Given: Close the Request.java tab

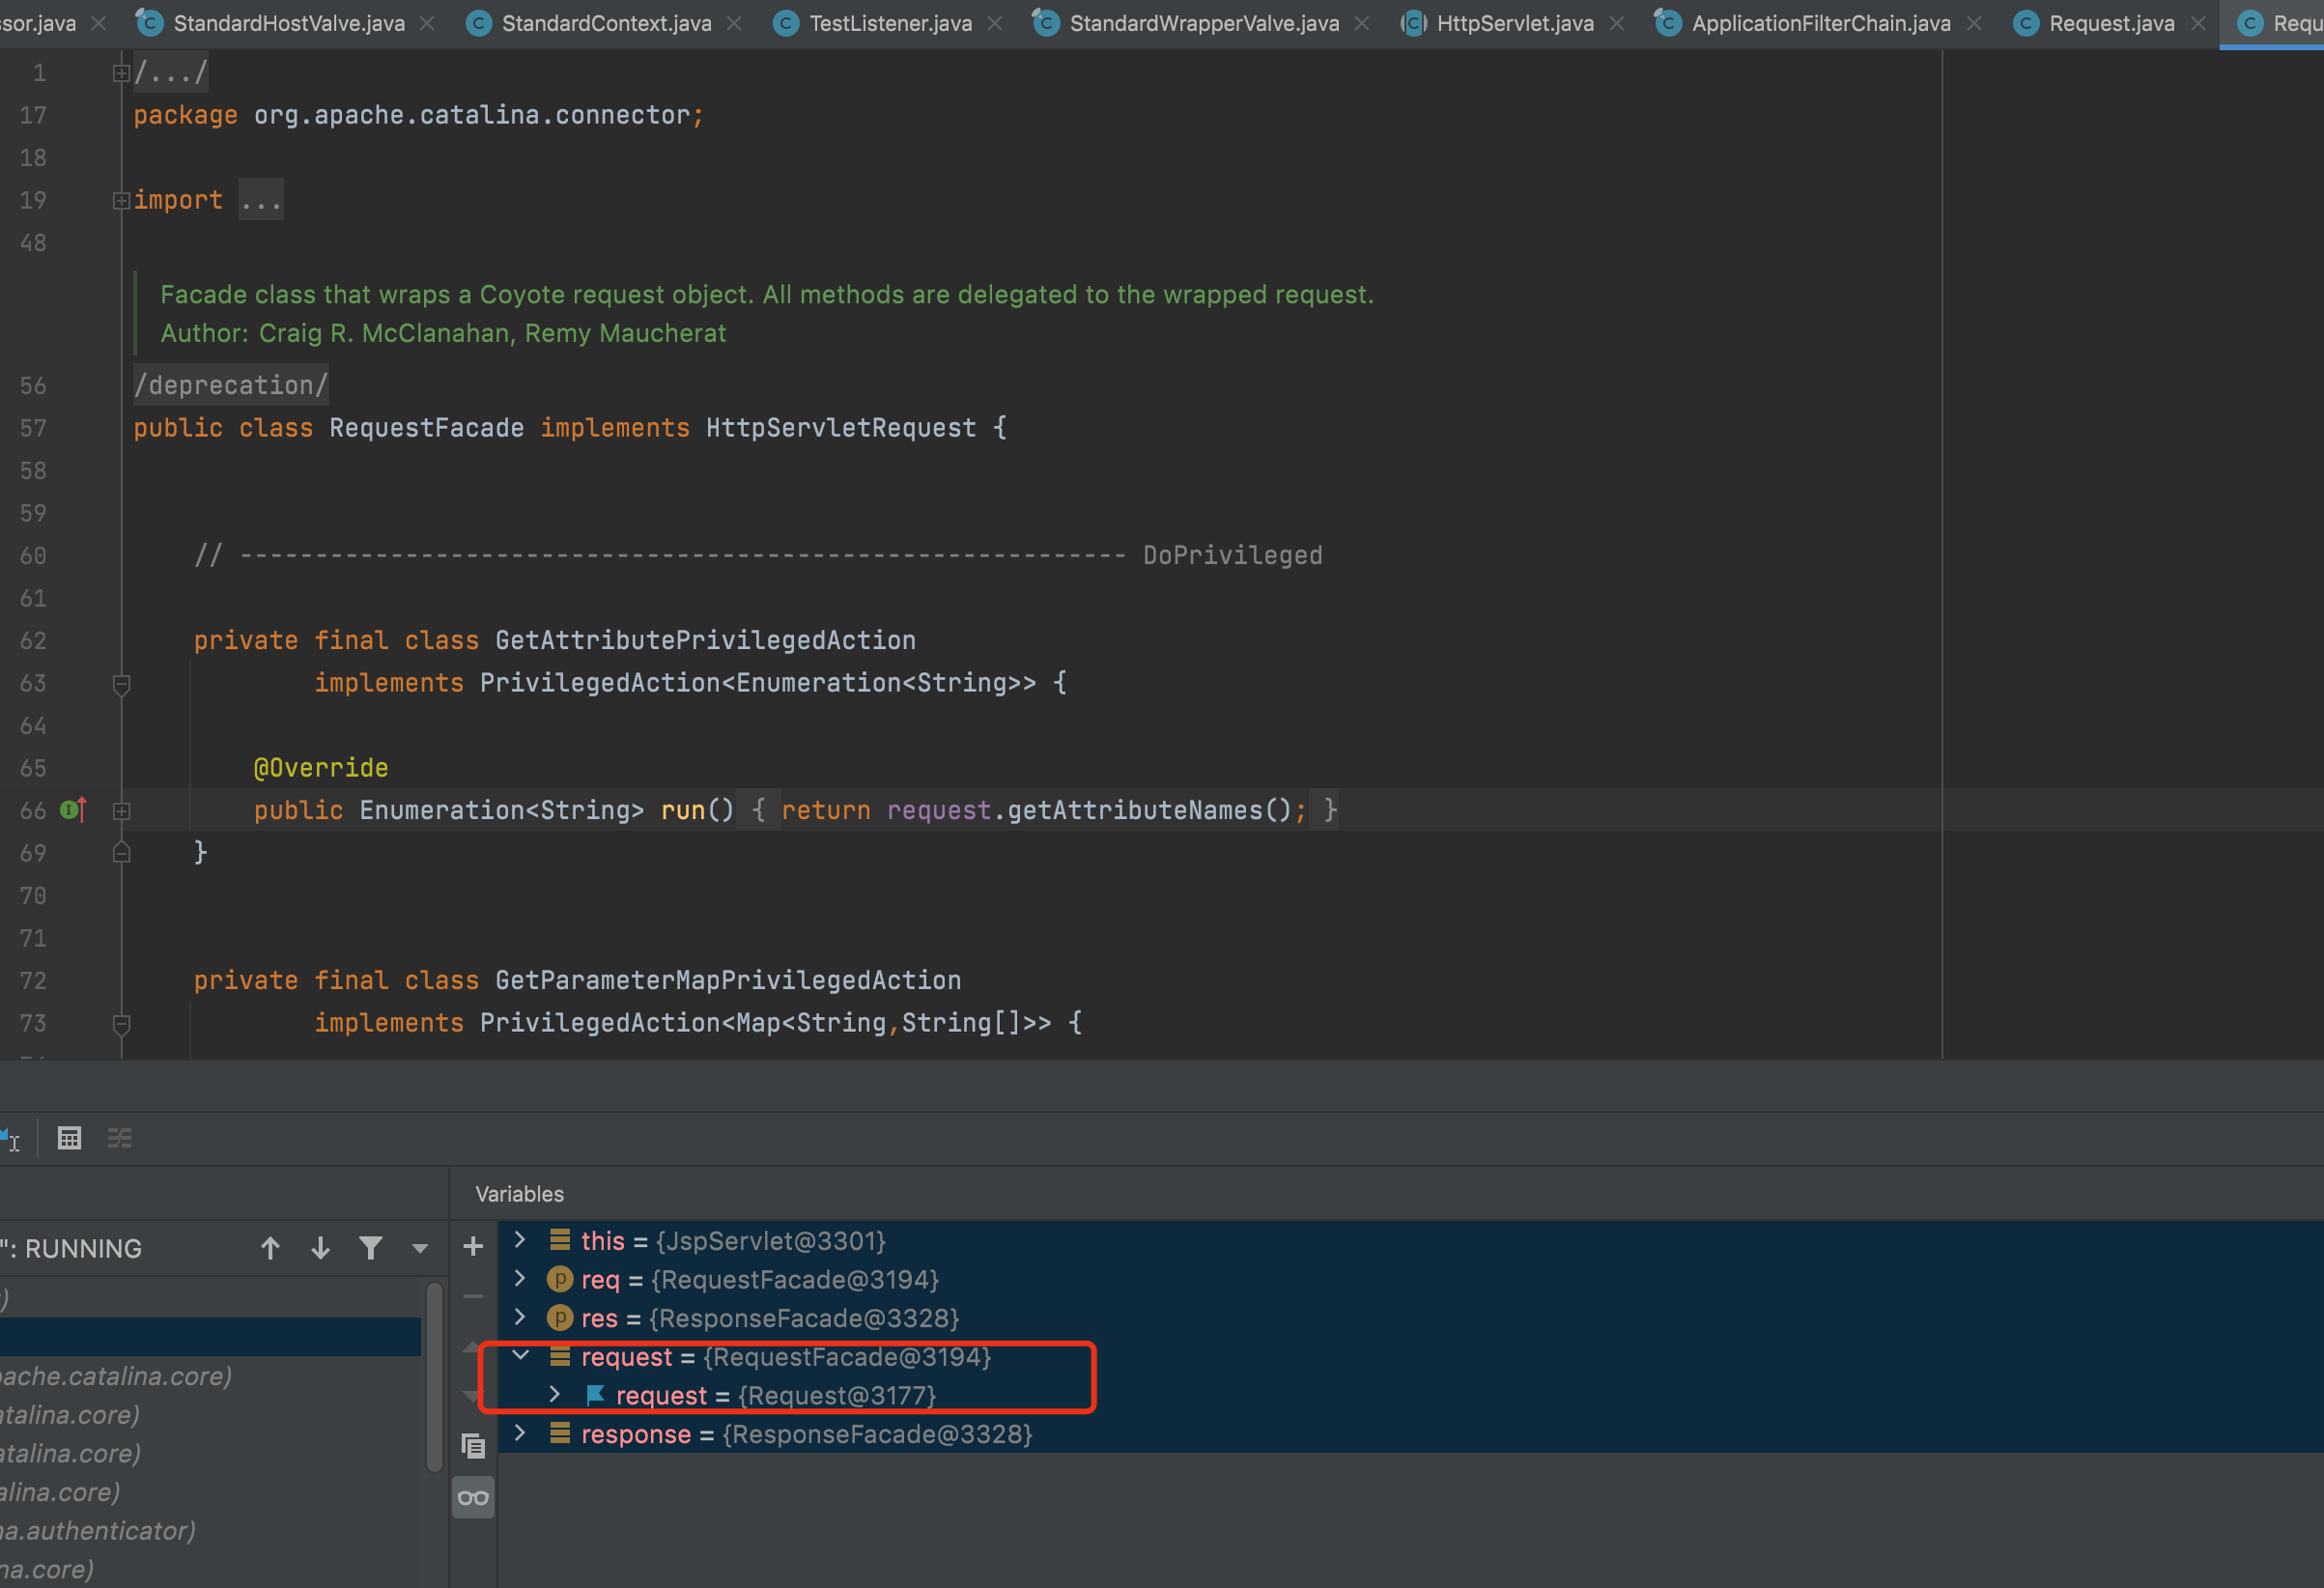Looking at the screenshot, I should pos(2198,23).
